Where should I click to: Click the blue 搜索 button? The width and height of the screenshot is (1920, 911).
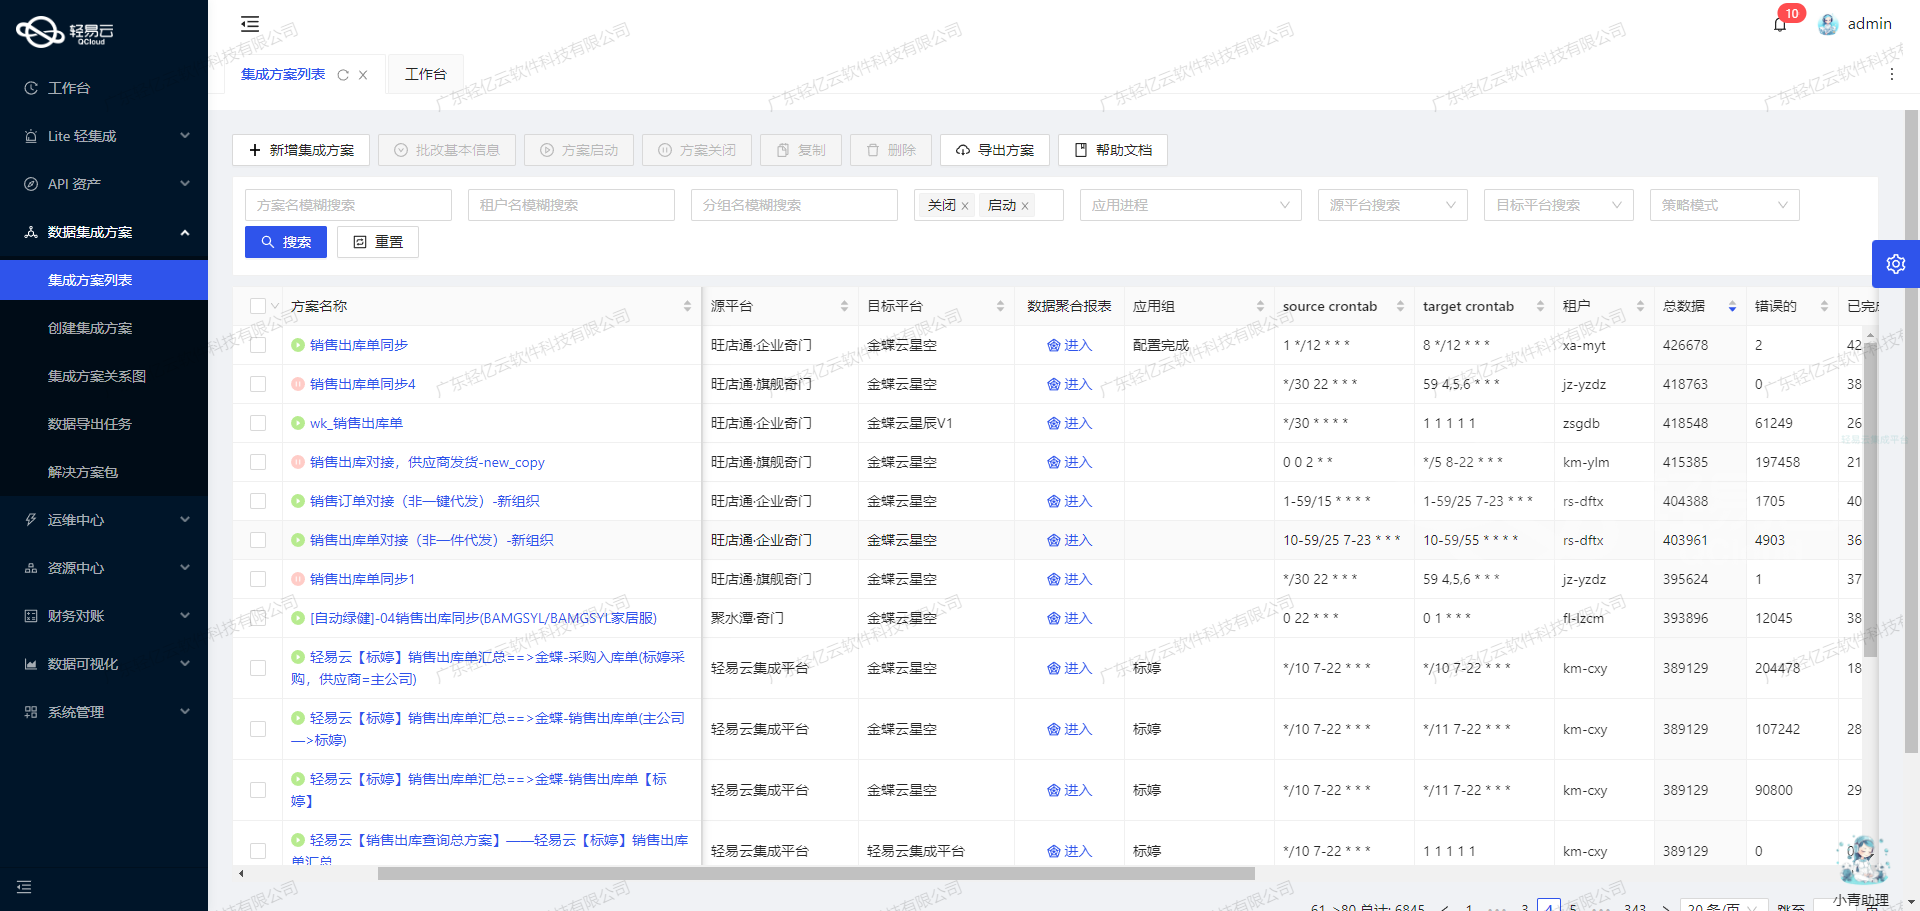[286, 242]
